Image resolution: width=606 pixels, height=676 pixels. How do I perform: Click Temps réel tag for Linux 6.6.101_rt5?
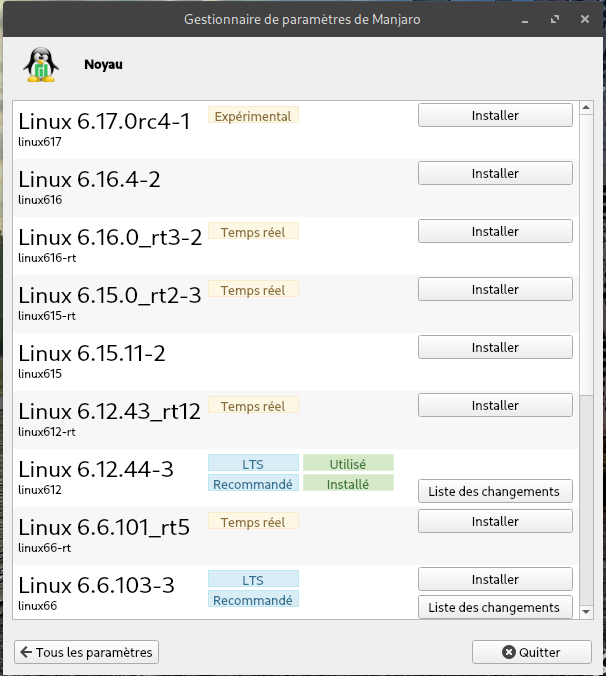click(x=253, y=522)
